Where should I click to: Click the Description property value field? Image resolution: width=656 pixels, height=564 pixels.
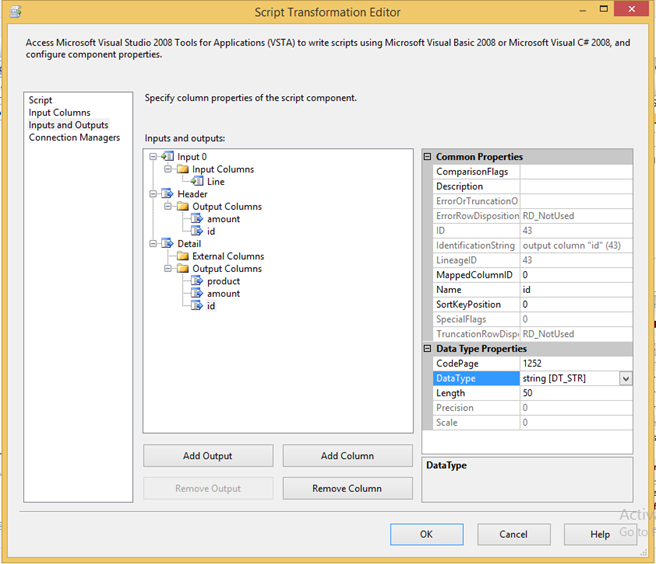(x=576, y=186)
